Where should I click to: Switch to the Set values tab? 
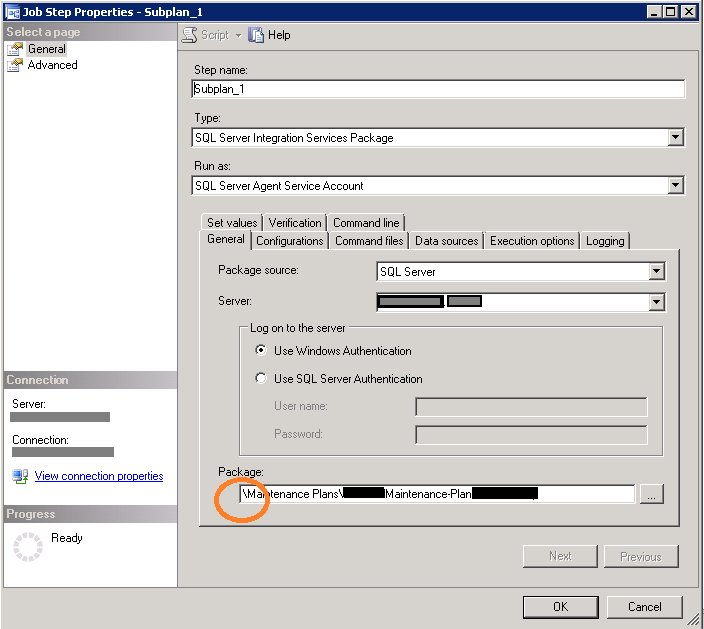[x=232, y=223]
